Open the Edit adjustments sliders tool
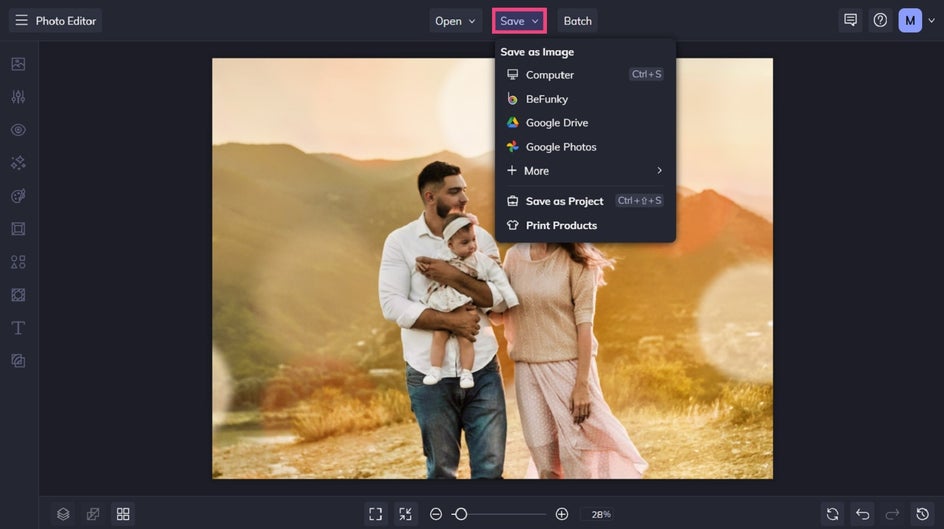 point(18,97)
